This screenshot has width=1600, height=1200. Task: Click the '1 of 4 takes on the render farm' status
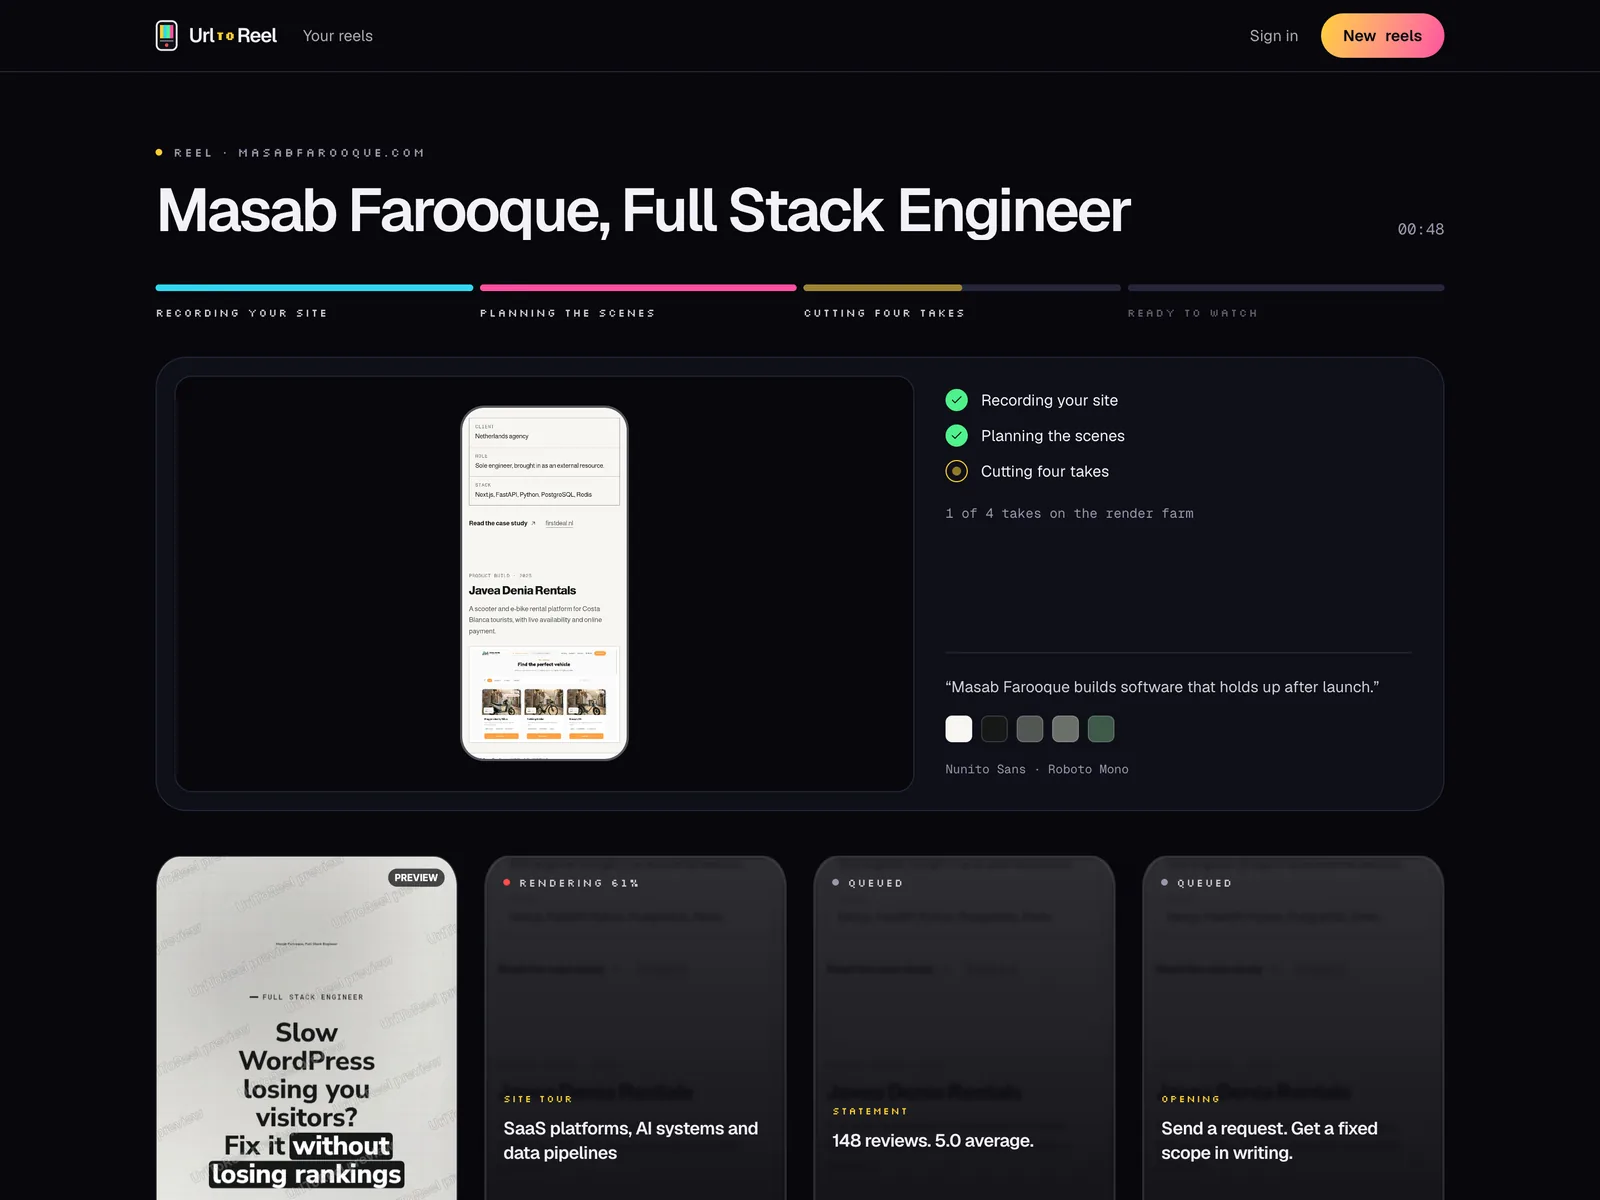[x=1069, y=513]
